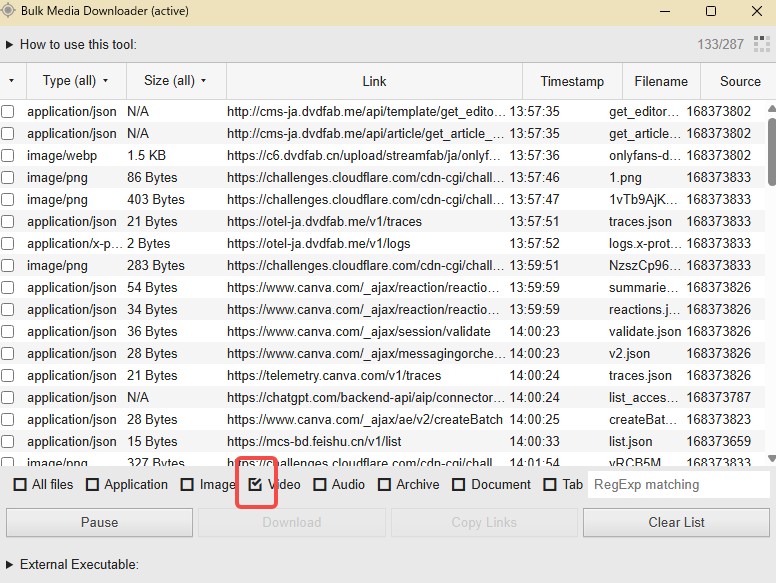Click the Copy Links button

point(484,523)
